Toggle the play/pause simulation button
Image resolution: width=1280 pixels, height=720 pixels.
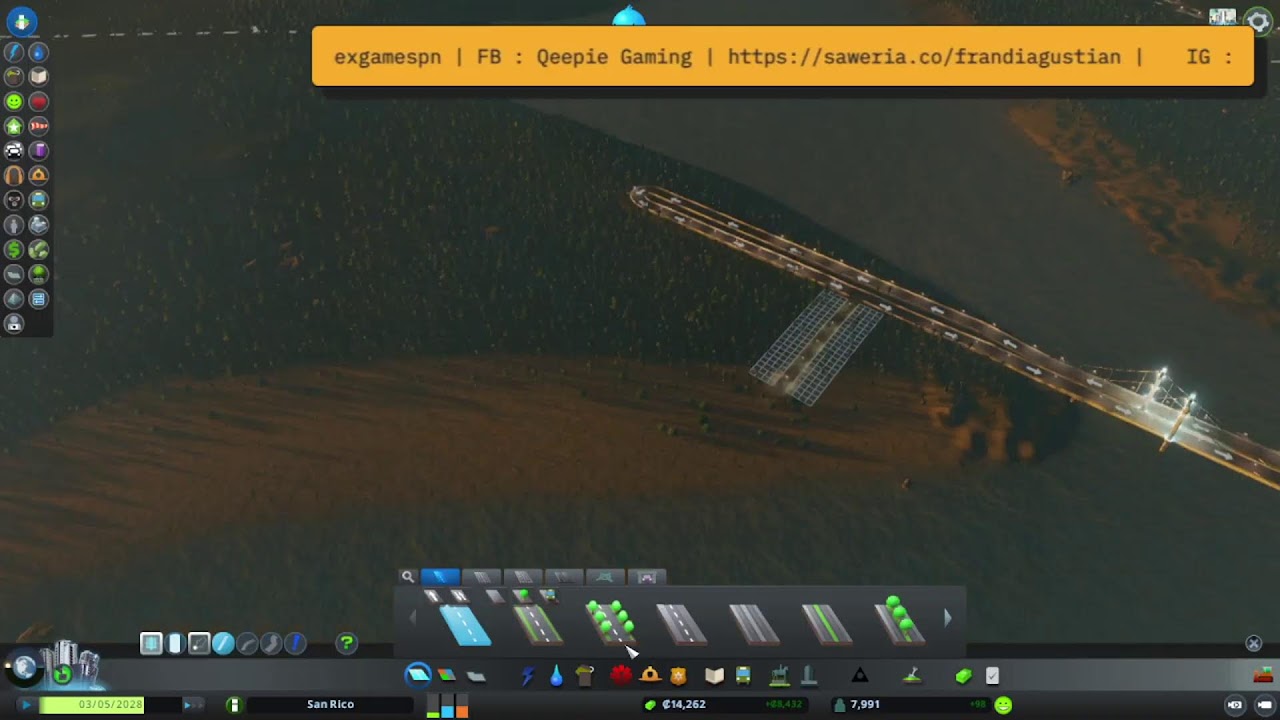pos(25,705)
